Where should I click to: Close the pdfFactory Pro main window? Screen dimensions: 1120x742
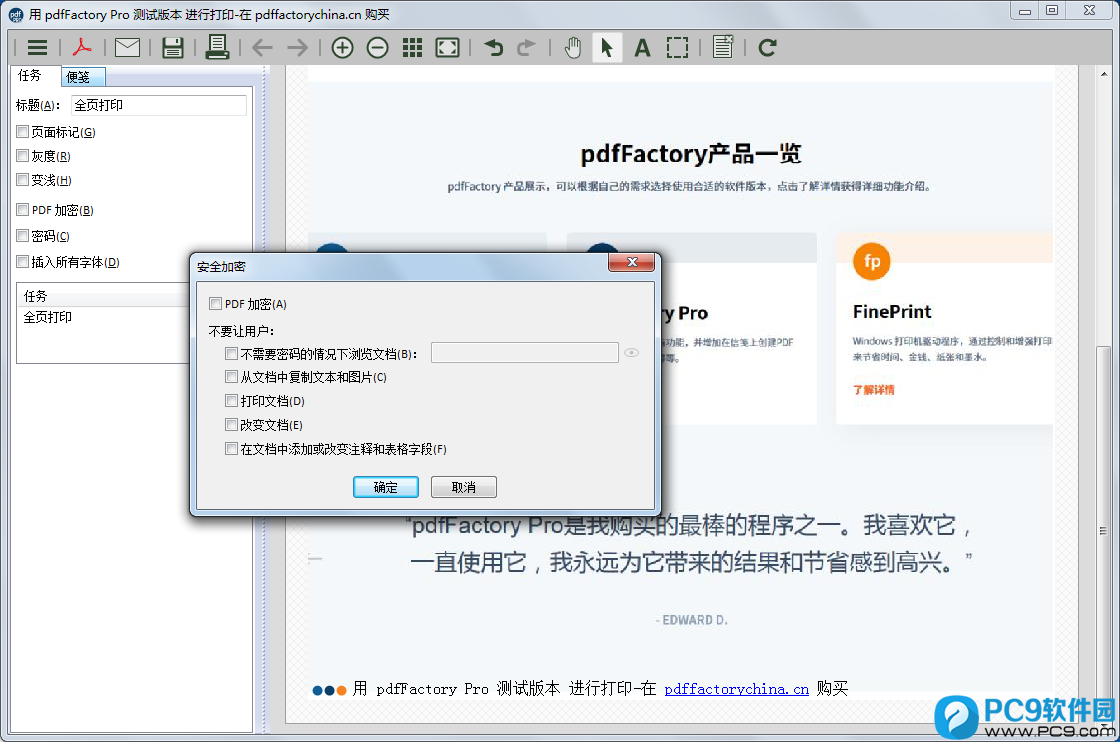1089,11
